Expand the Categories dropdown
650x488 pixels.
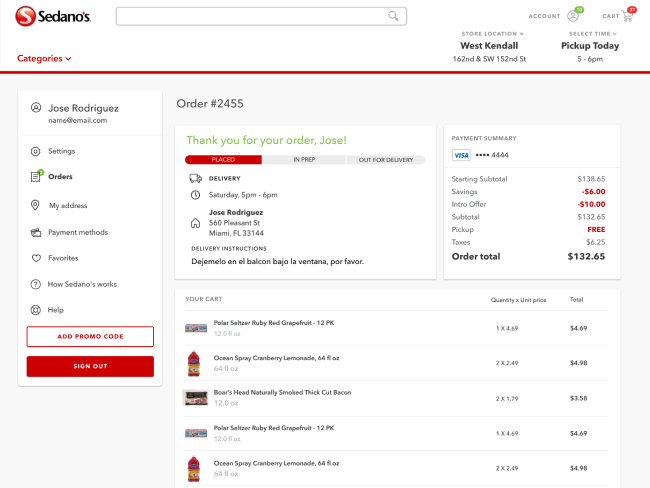tap(45, 58)
